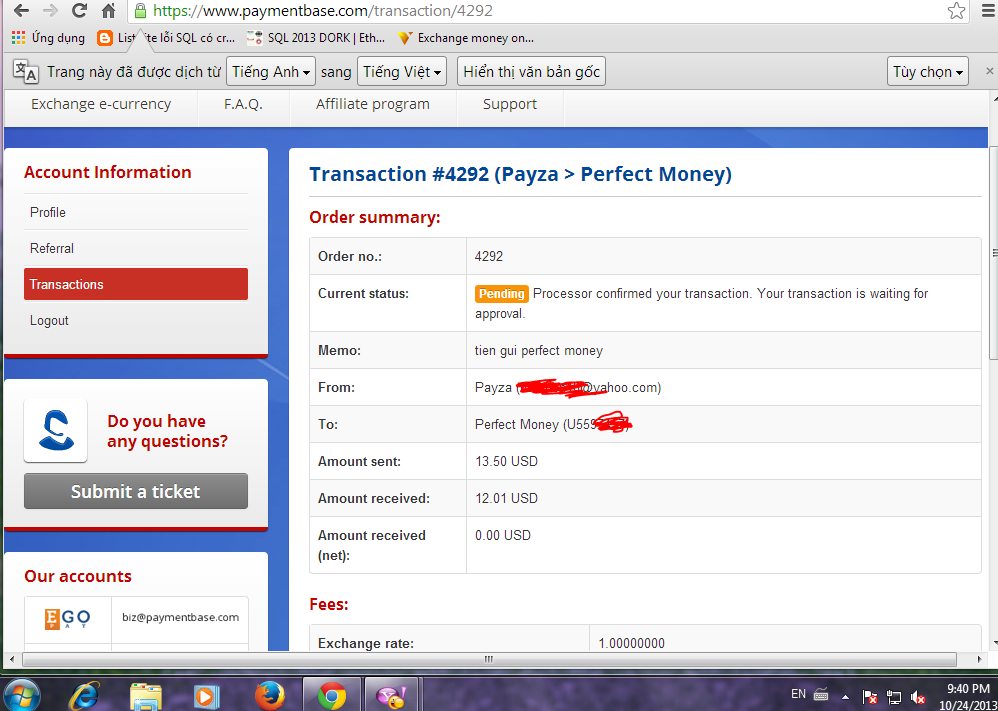Open the Blogger SQL list bookmark
The image size is (998, 711).
(x=166, y=38)
